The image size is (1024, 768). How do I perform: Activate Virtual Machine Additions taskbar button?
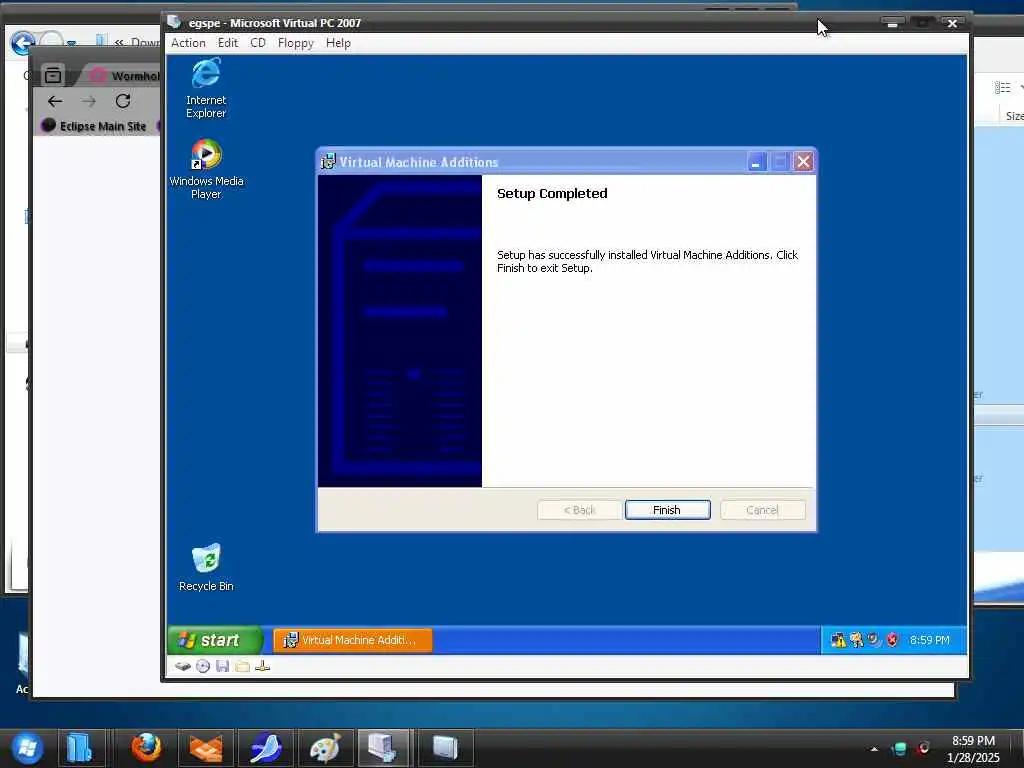point(353,640)
